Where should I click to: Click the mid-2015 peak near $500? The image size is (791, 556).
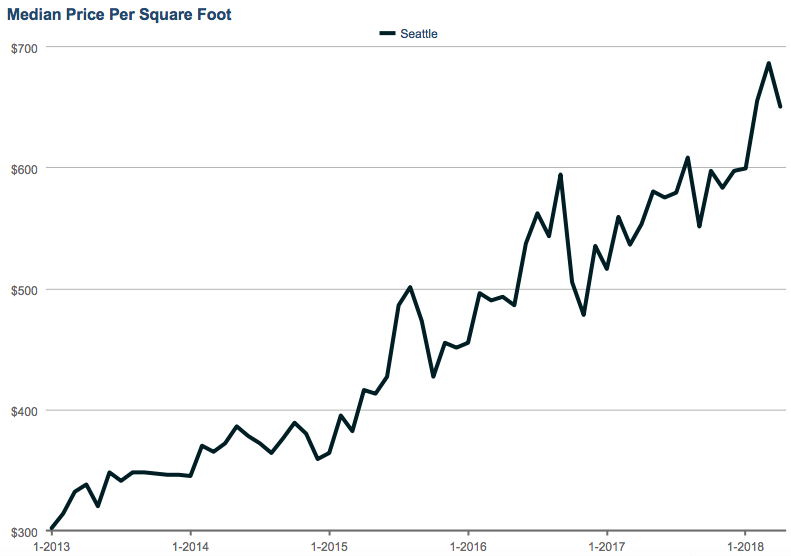click(410, 288)
